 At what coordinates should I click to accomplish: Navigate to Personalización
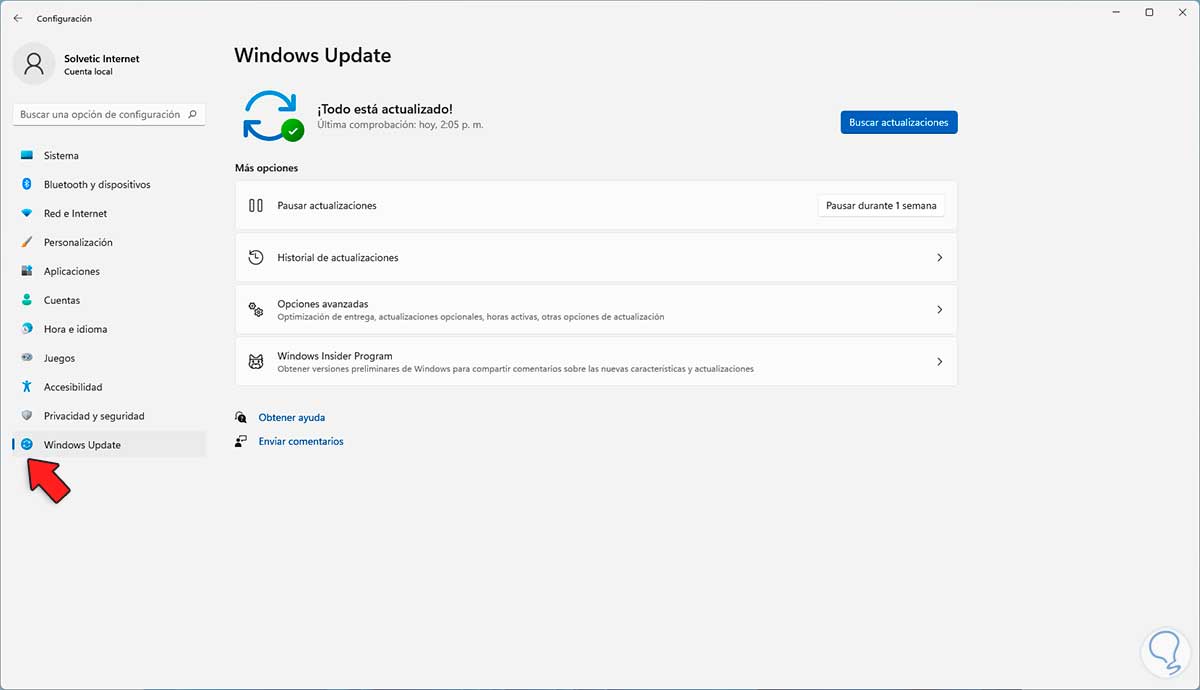[109, 243]
